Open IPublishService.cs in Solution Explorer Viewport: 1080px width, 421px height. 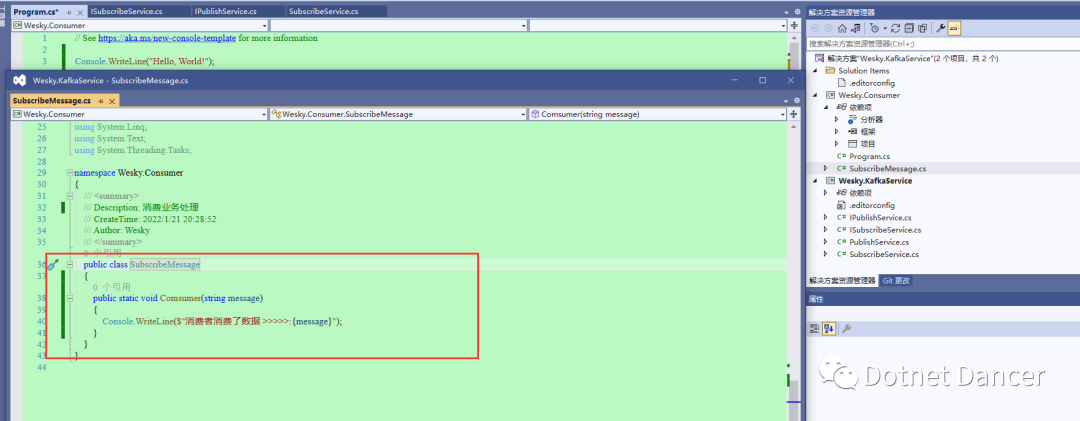[880, 218]
